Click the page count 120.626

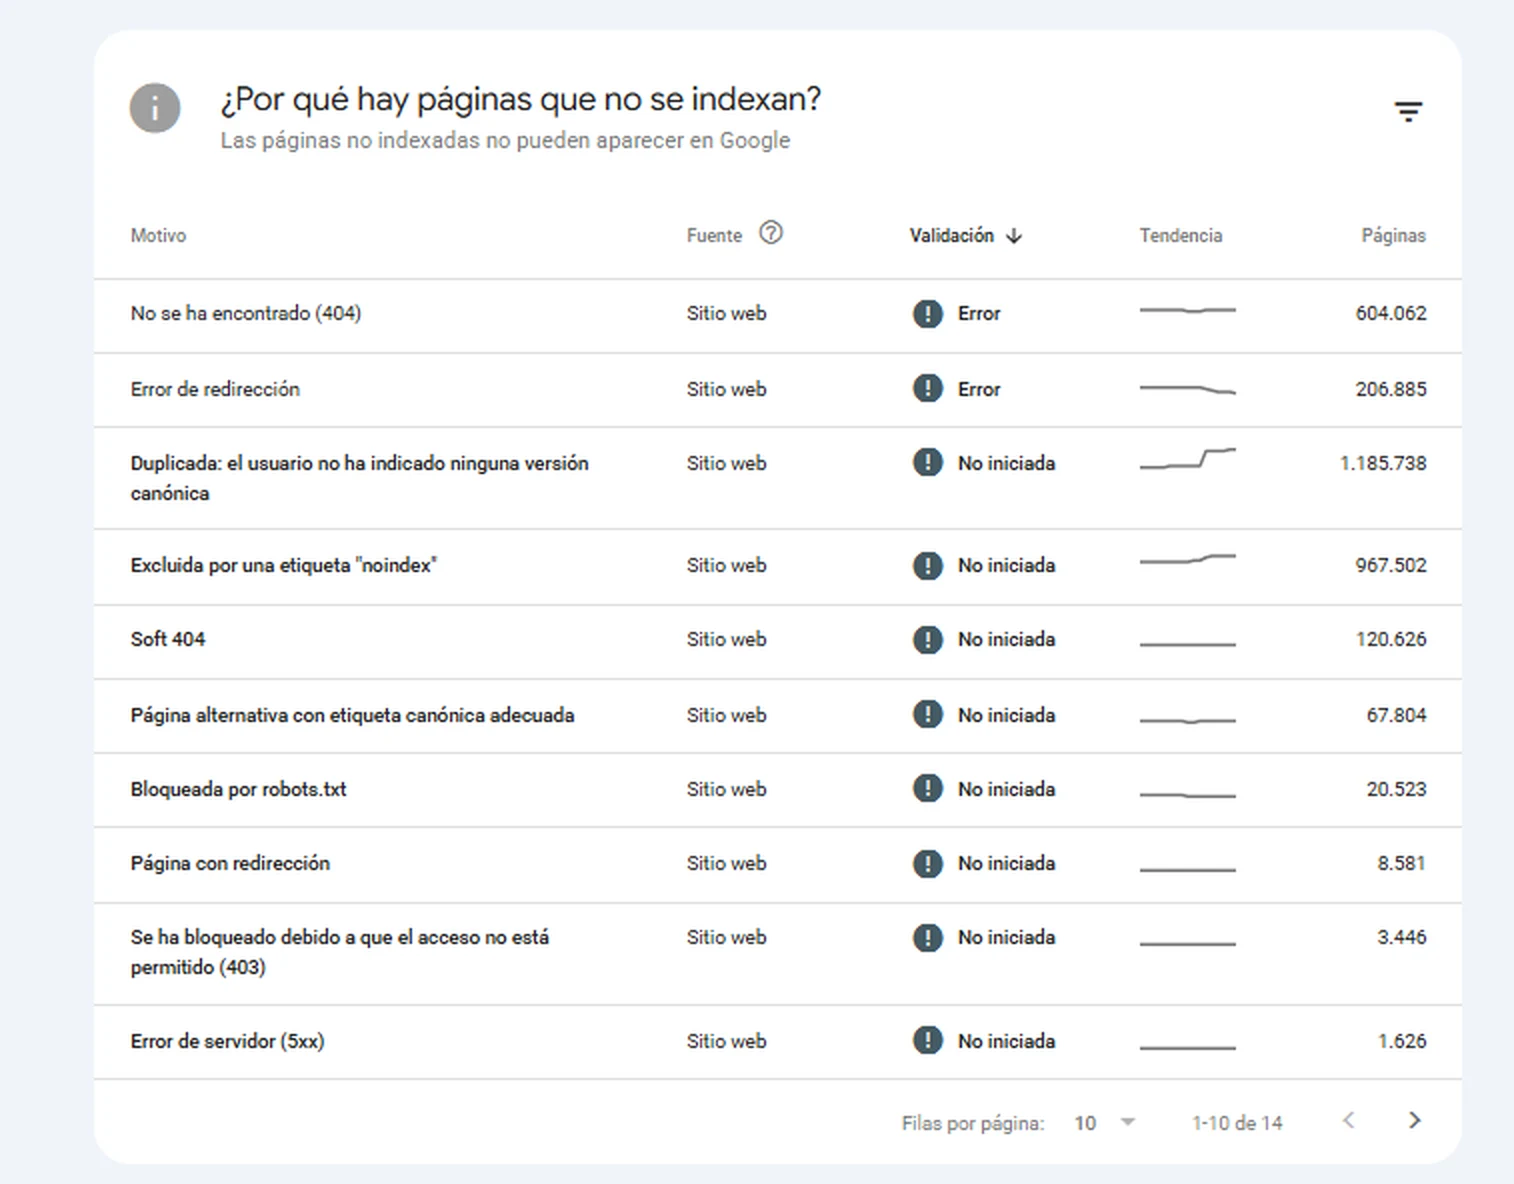point(1391,640)
